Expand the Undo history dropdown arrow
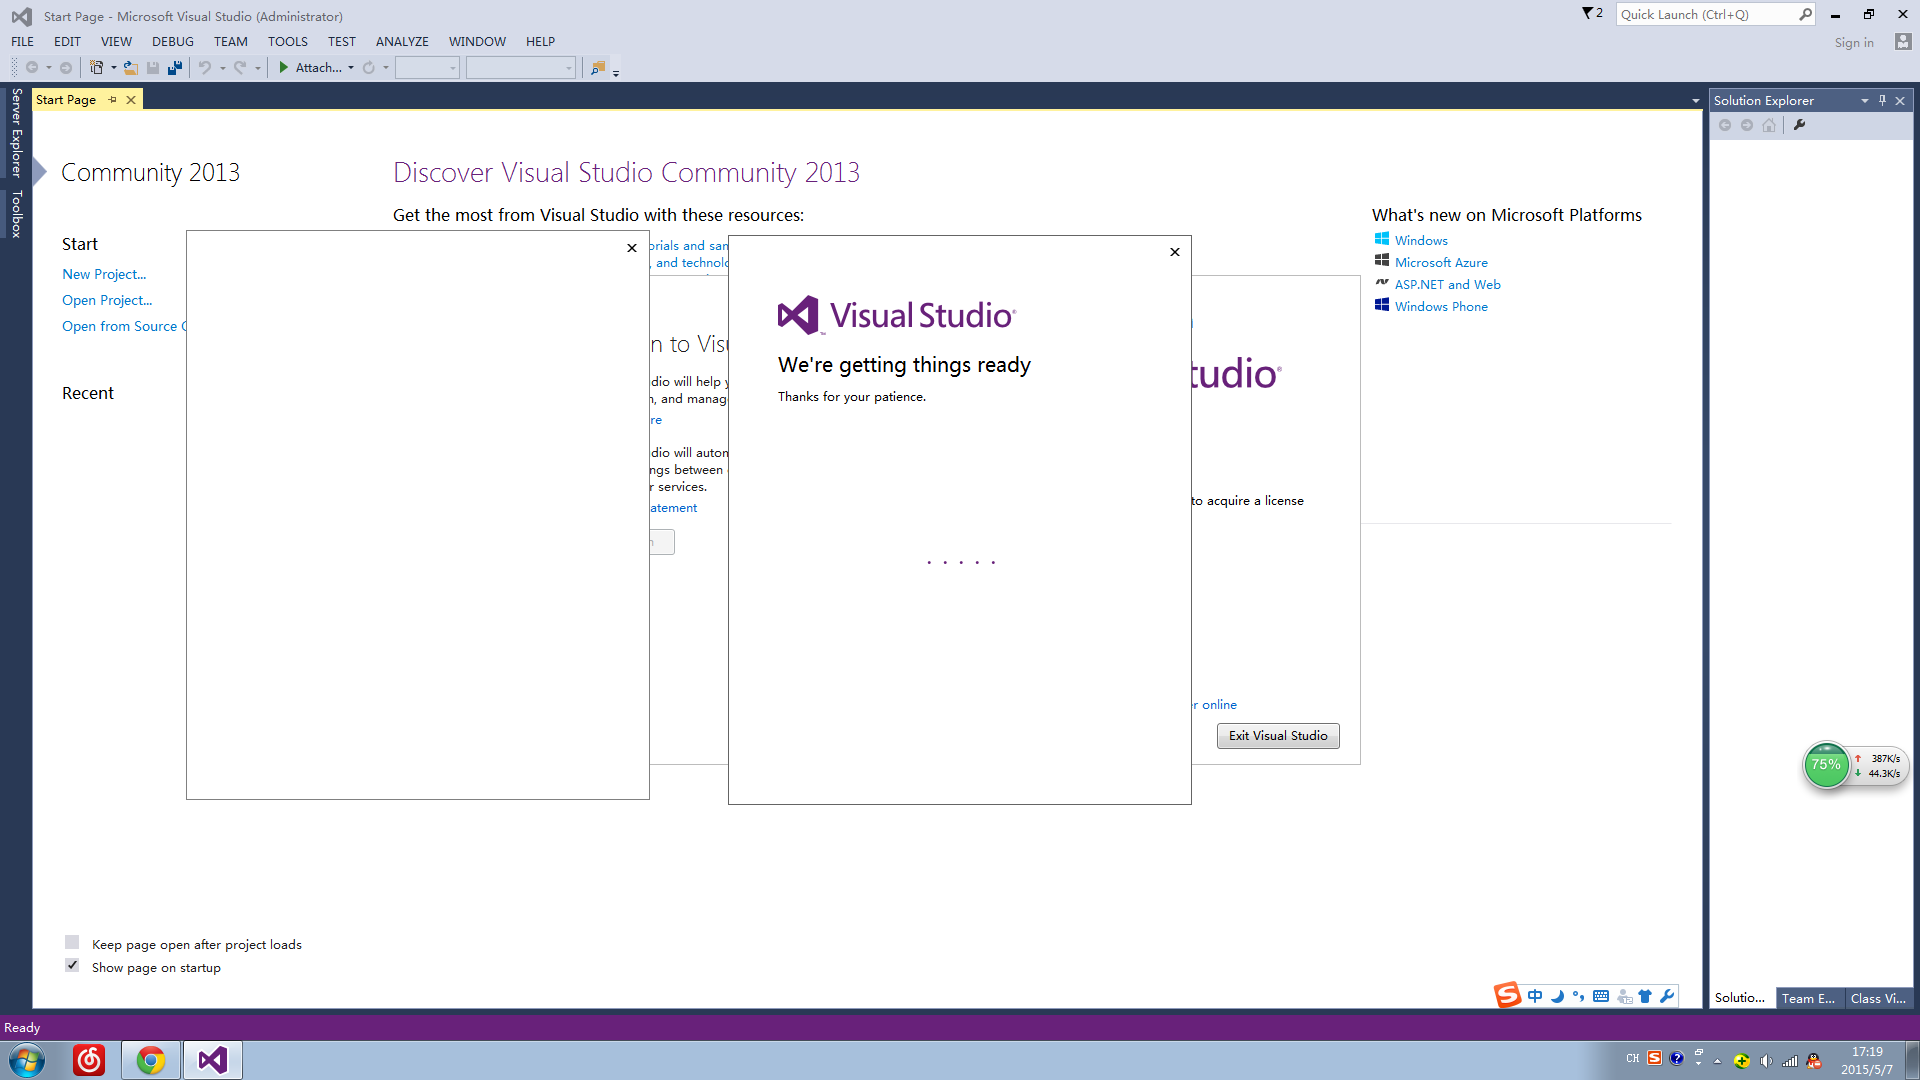The width and height of the screenshot is (1920, 1080). (222, 68)
